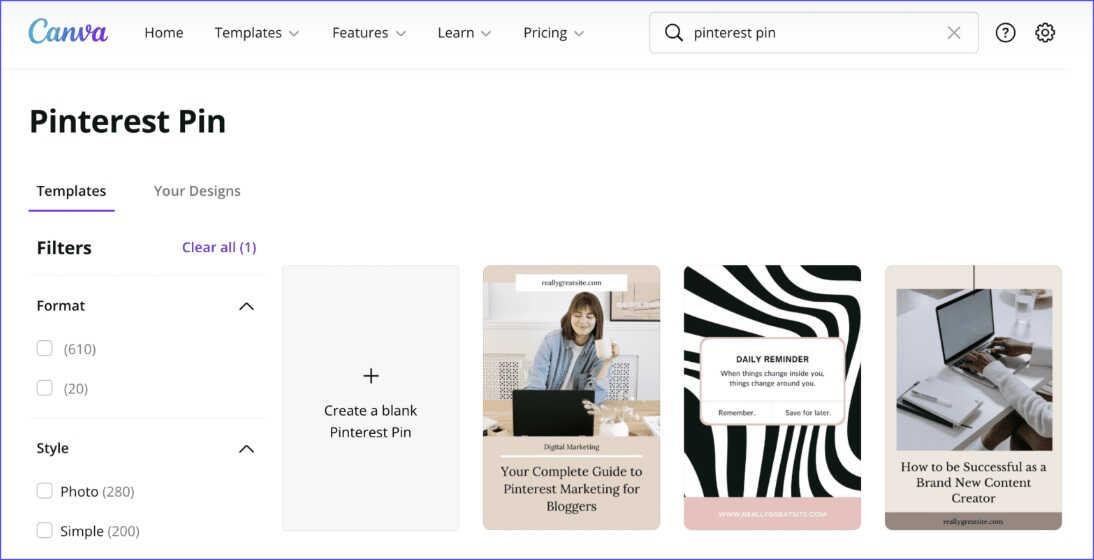Screen dimensions: 1094x560
Task: Open the Pricing dropdown menu
Action: (554, 33)
